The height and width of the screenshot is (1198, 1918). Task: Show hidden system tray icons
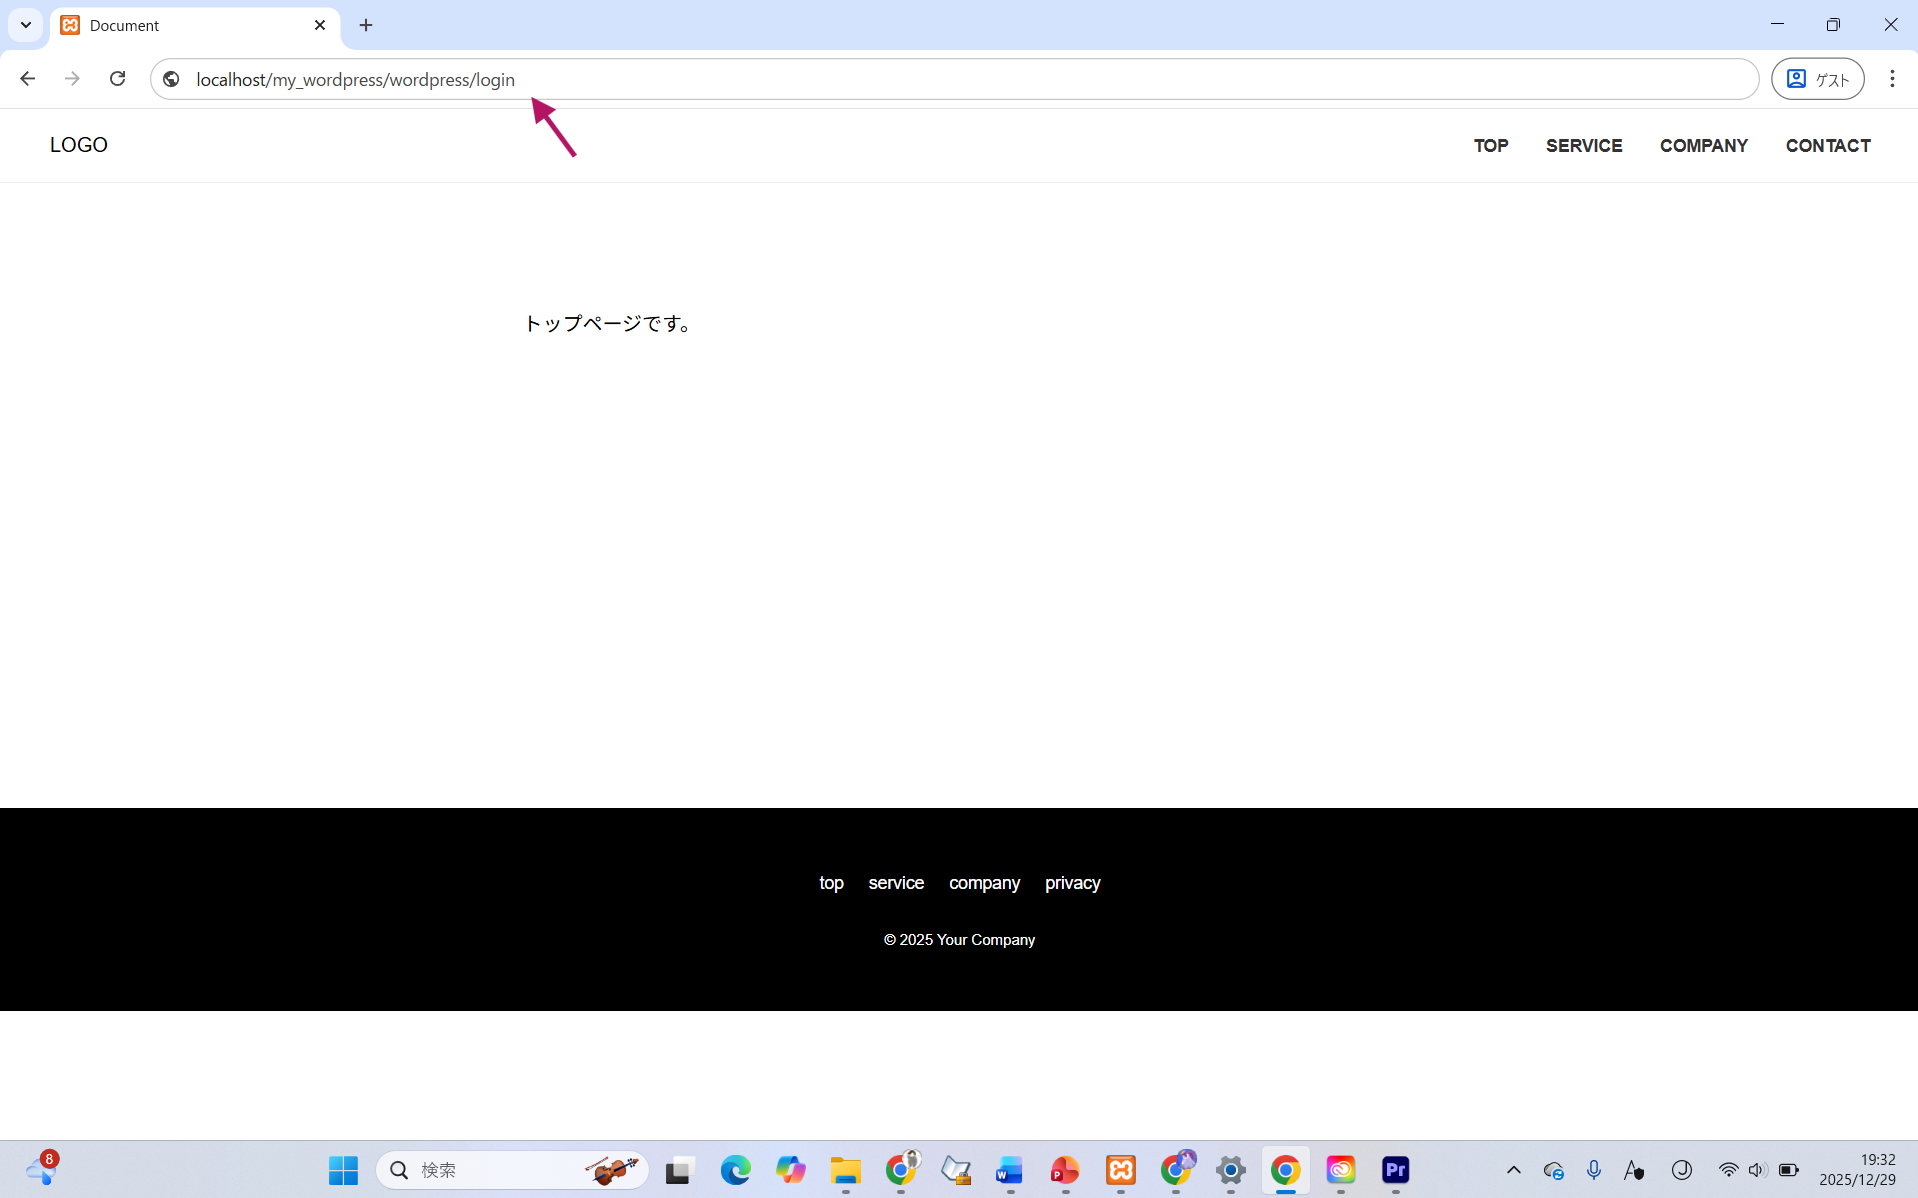click(1513, 1170)
